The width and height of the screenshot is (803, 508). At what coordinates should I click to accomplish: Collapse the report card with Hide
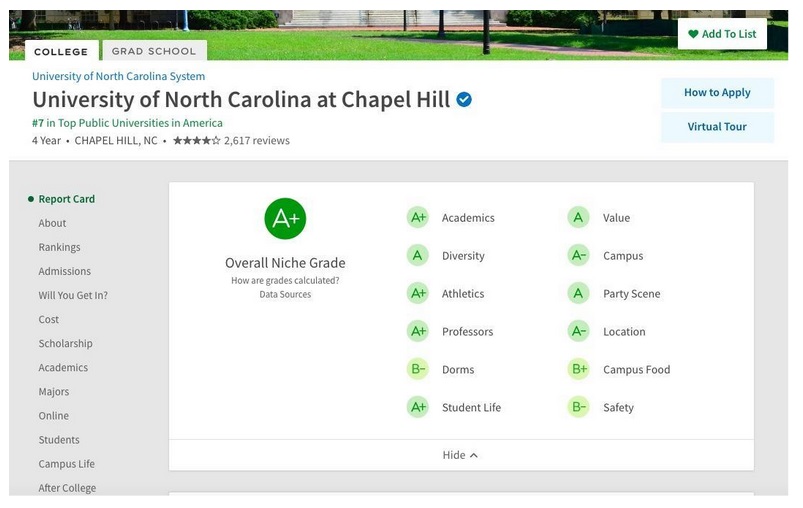pos(460,455)
